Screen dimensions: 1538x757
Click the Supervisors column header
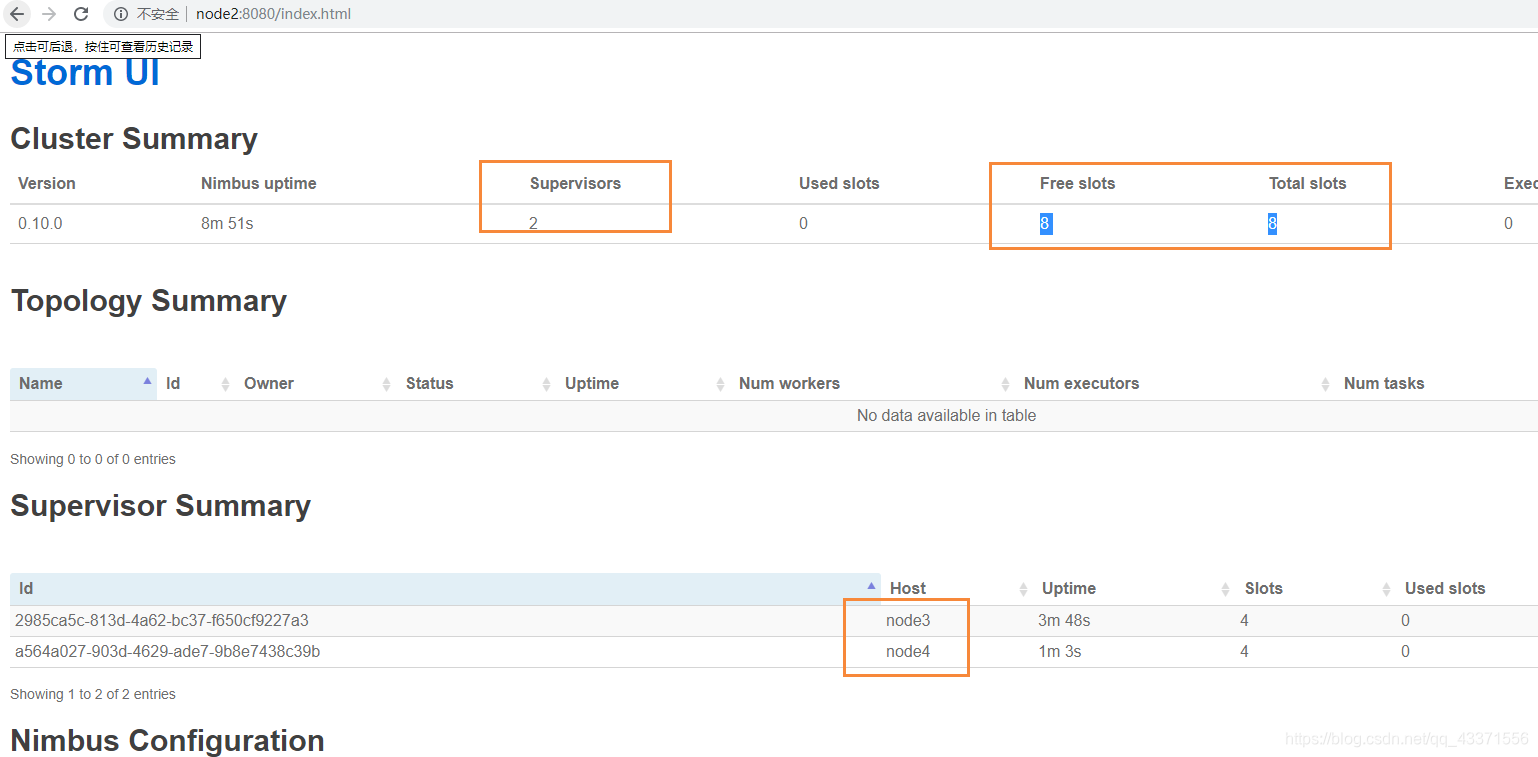575,184
